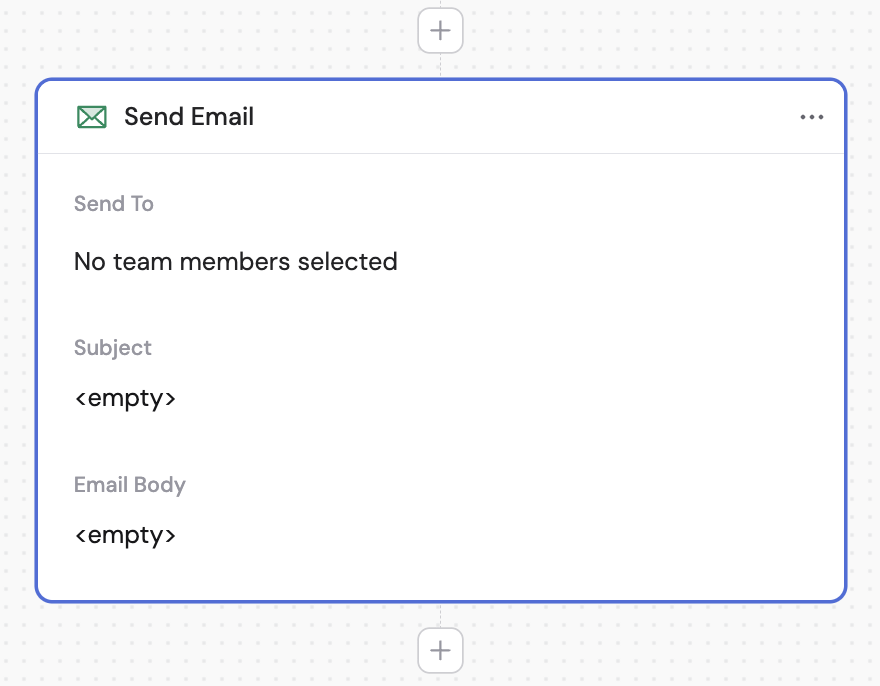Click the dashed connector line above the node

click(440, 62)
